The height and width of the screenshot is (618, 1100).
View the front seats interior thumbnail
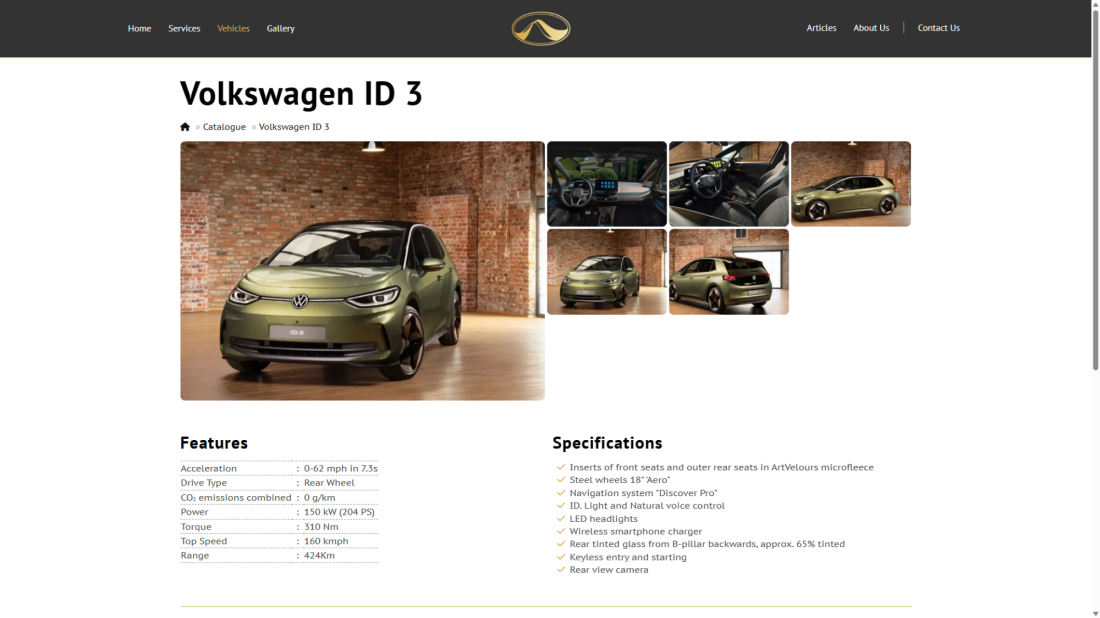tap(728, 184)
